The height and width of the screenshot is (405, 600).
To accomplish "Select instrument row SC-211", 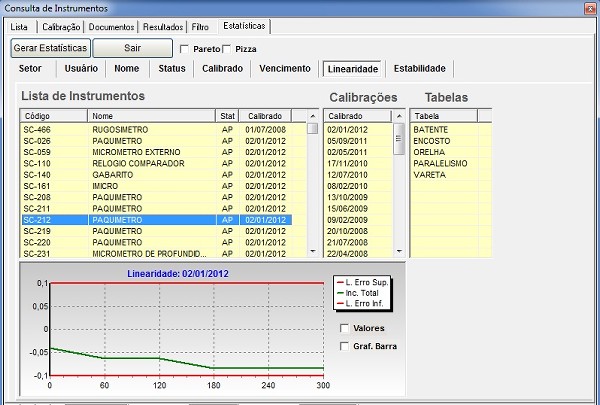I will 156,209.
